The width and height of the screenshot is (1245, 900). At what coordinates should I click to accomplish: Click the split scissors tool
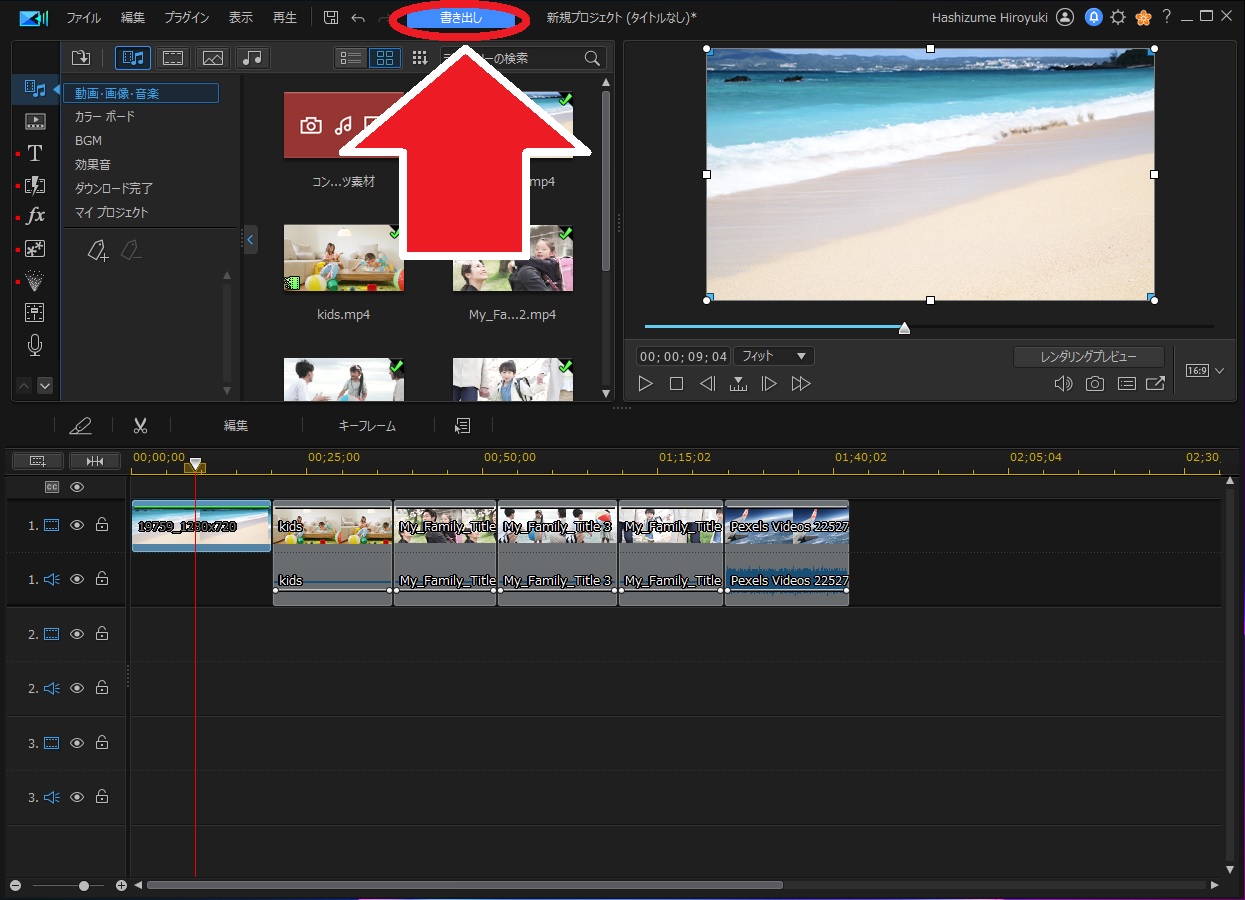tap(140, 426)
